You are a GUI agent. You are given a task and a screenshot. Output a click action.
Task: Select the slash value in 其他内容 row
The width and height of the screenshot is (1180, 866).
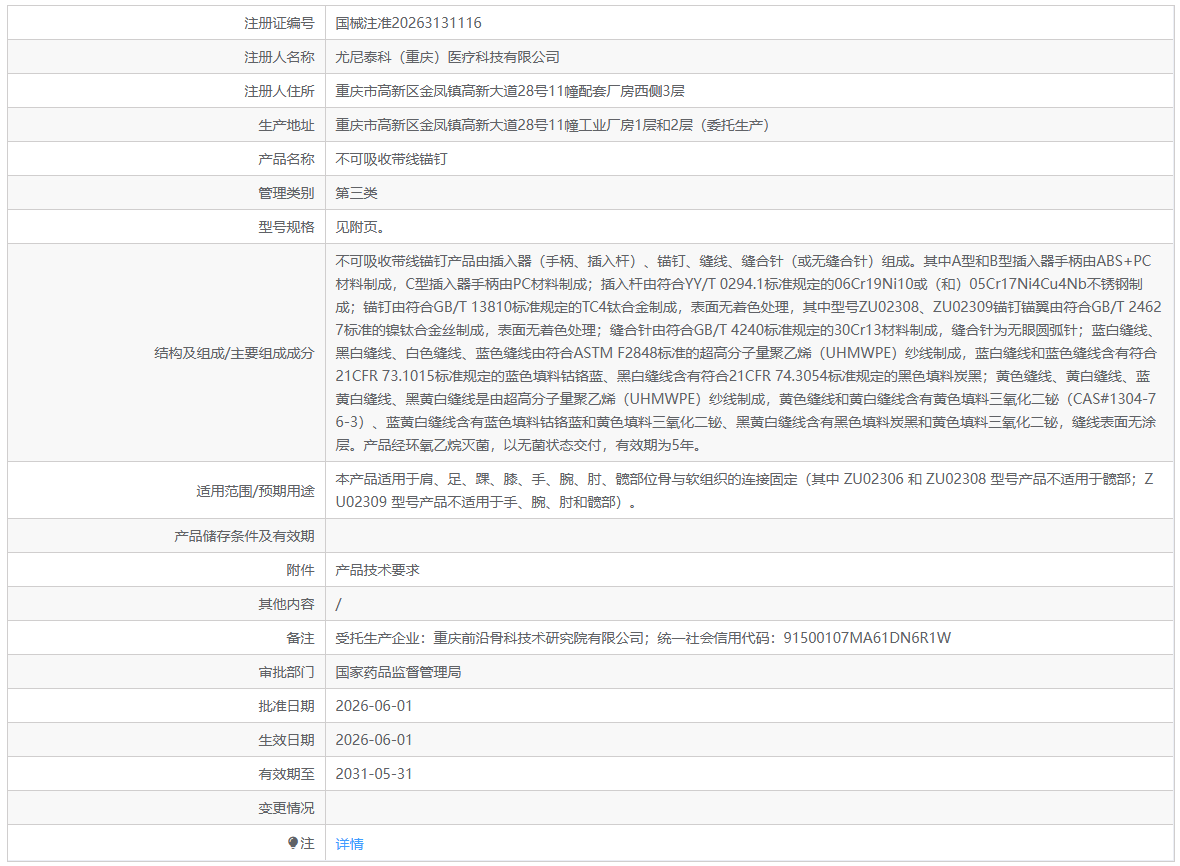[339, 603]
